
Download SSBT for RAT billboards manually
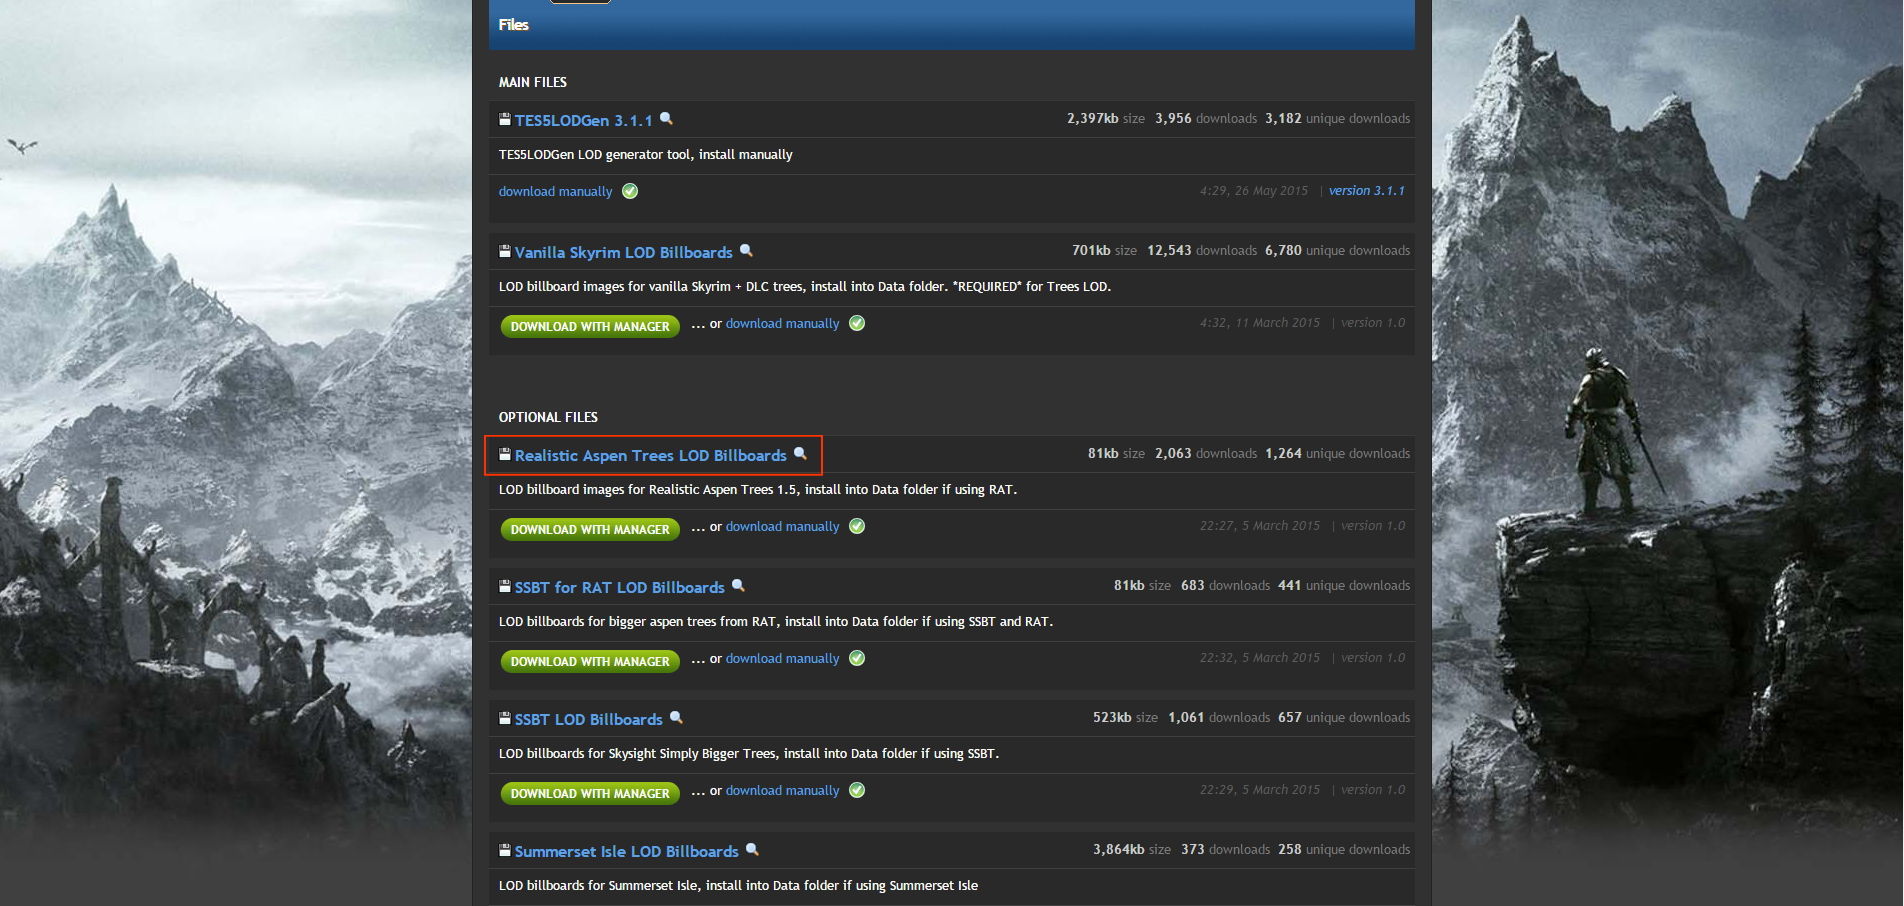click(x=783, y=658)
